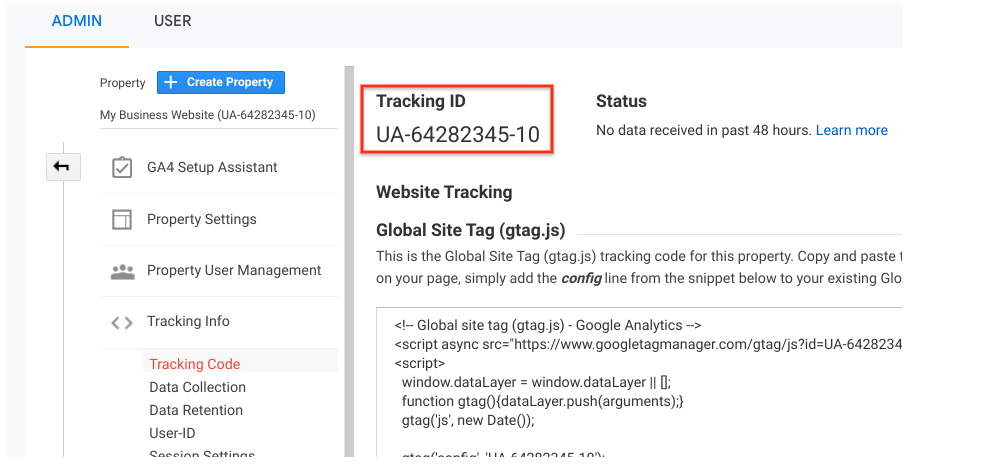Click the Global Site Tag (gtag.js) heading

(x=470, y=230)
